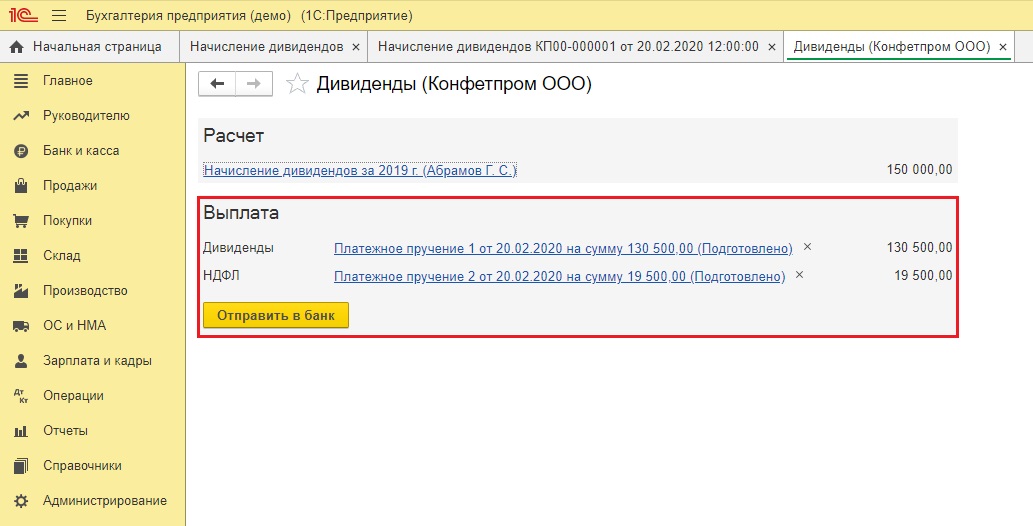Add page to favorites with star icon
This screenshot has width=1033, height=526.
coord(297,84)
